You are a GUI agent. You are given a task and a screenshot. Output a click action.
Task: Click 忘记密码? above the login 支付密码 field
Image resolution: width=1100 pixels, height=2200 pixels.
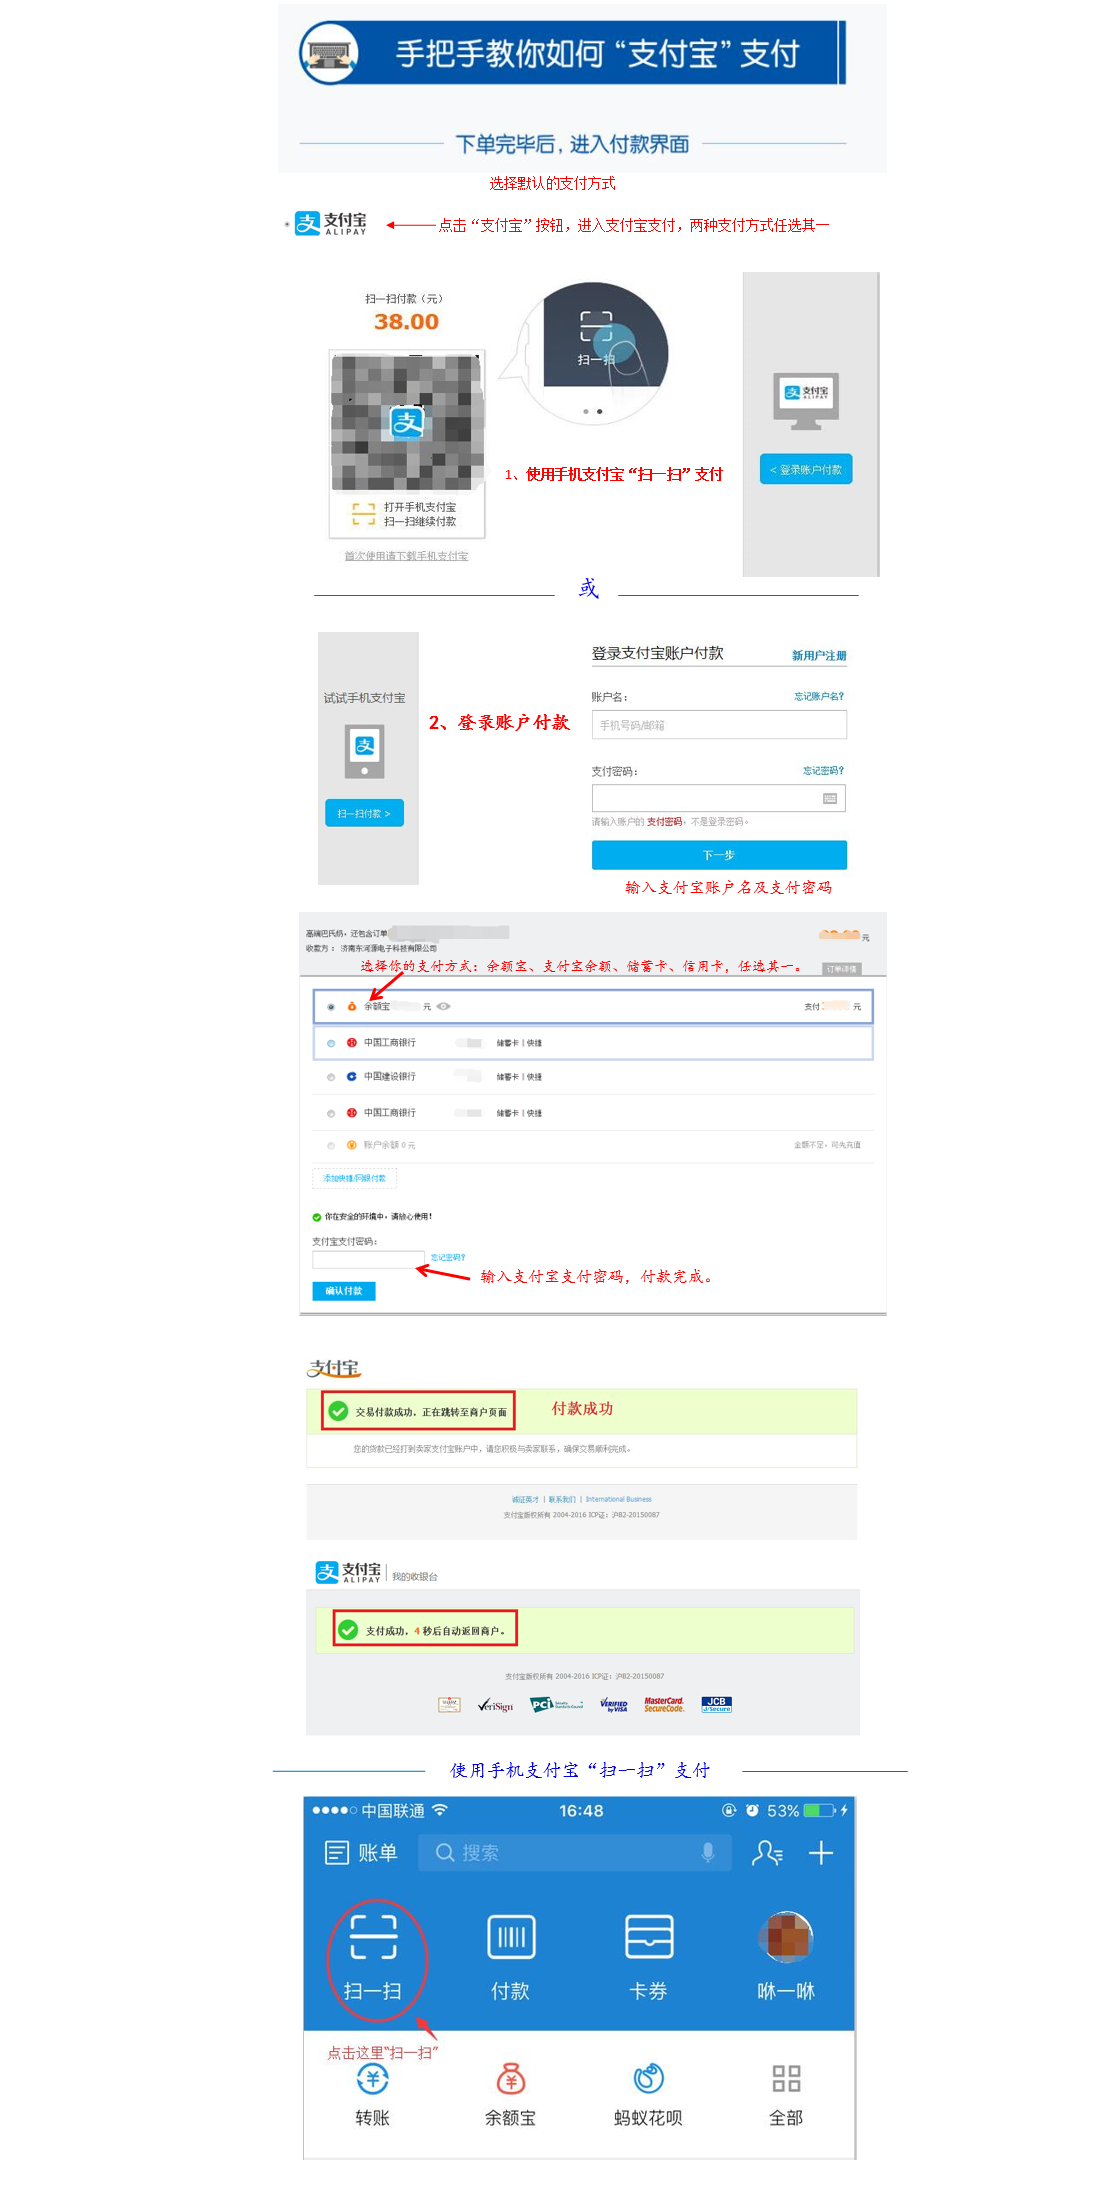tap(823, 770)
